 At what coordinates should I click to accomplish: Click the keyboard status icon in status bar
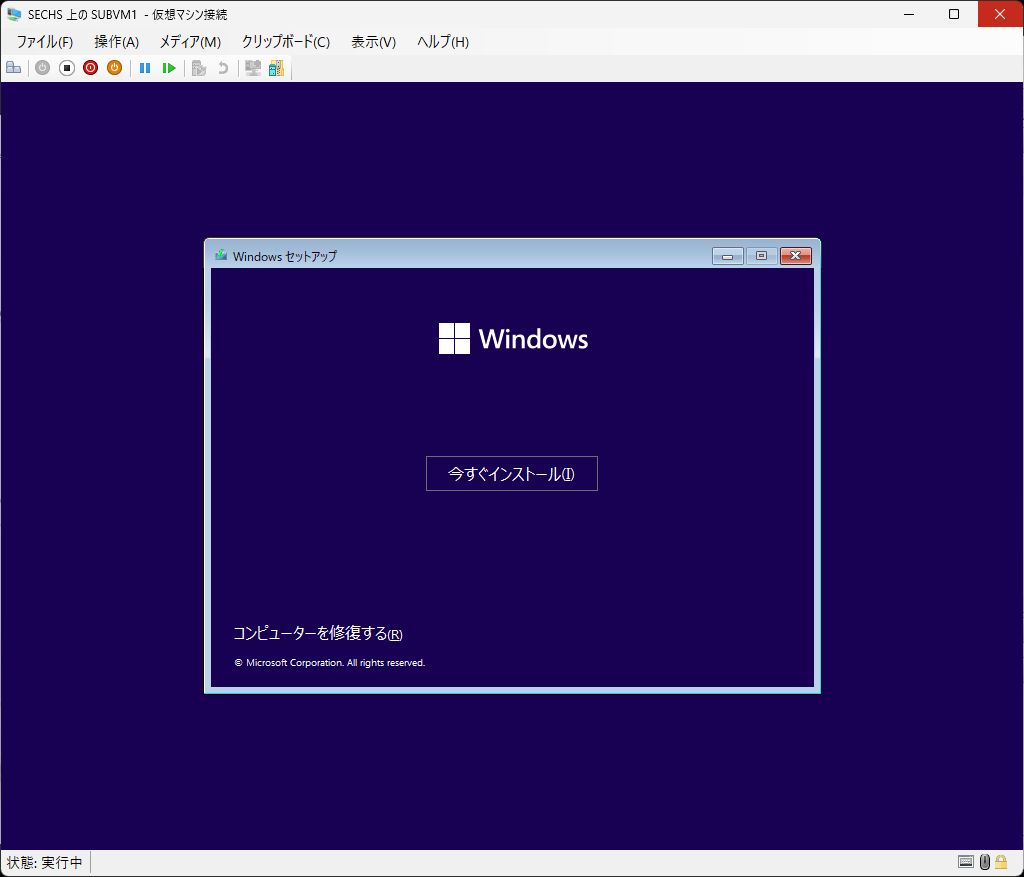click(x=966, y=862)
